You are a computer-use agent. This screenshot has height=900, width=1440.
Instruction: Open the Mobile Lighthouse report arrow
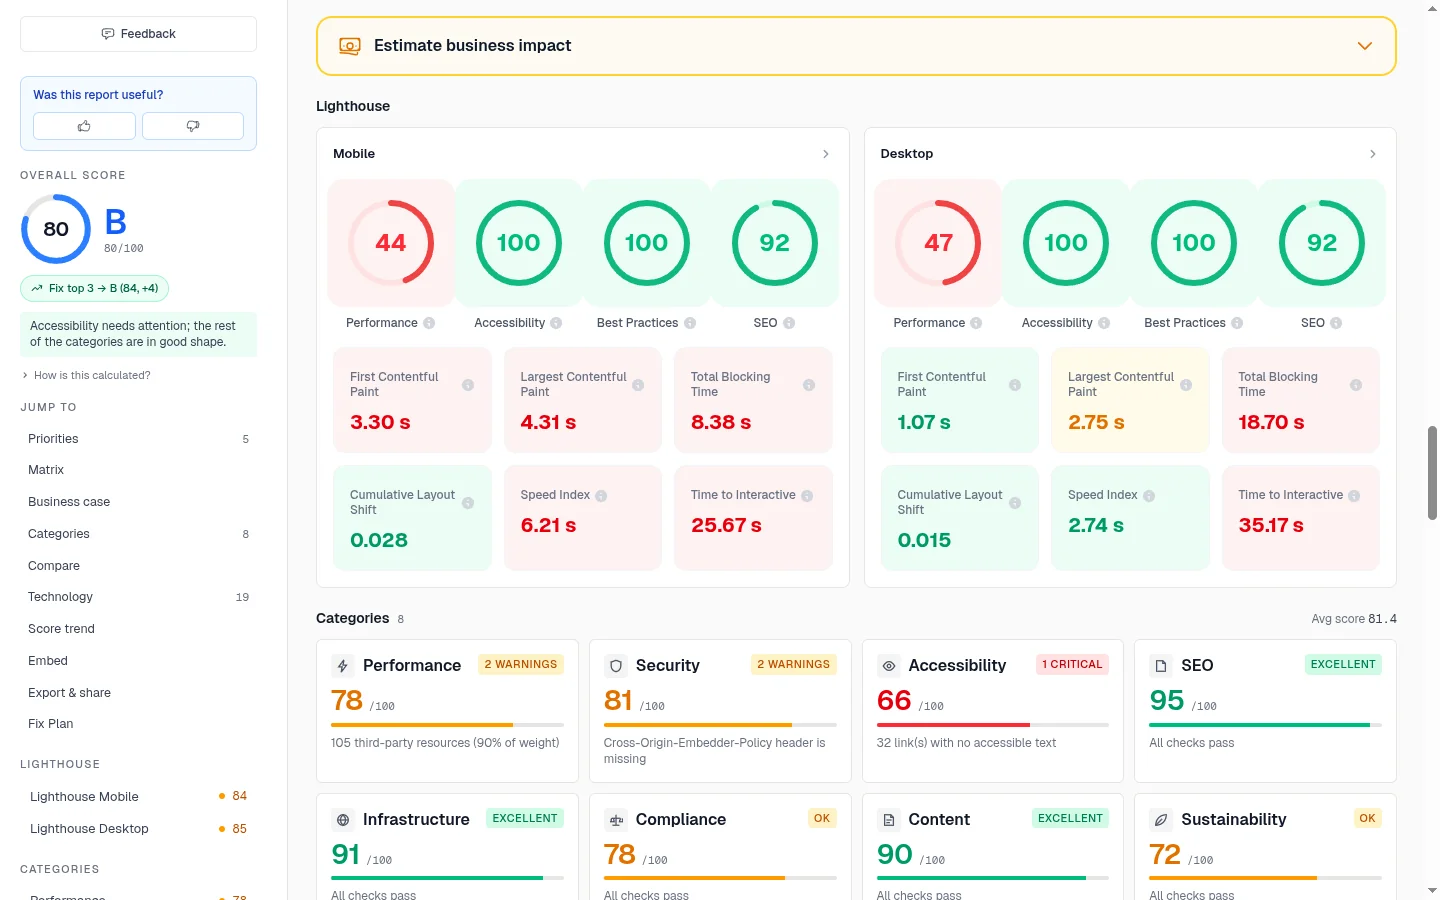coord(825,154)
